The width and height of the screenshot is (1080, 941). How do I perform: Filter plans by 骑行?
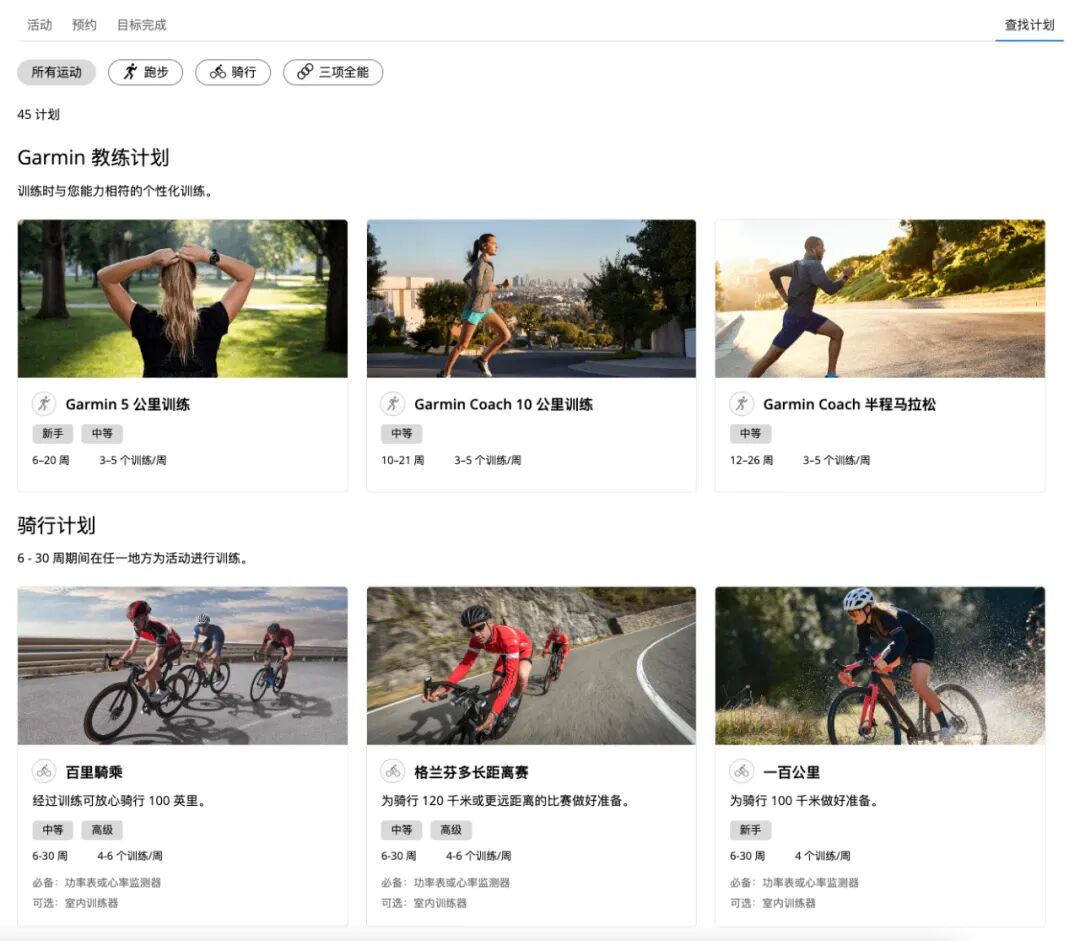233,72
